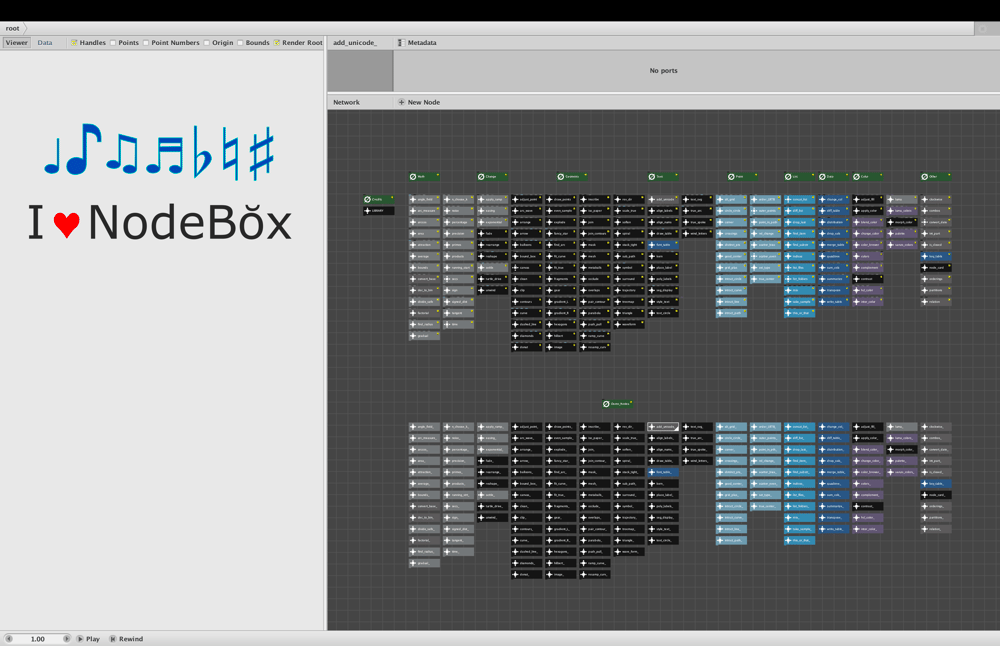Click the add_unicode_ node name label
Screen dimensions: 1000x646
pyautogui.click(x=355, y=43)
